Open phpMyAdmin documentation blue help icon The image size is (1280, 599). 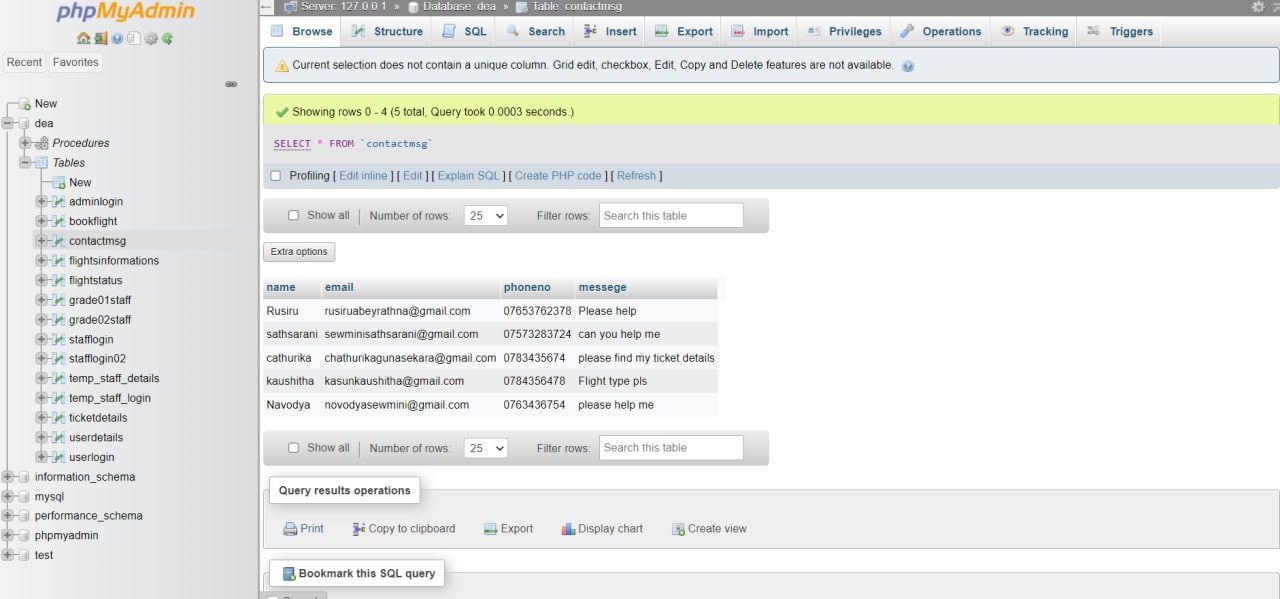click(x=117, y=39)
